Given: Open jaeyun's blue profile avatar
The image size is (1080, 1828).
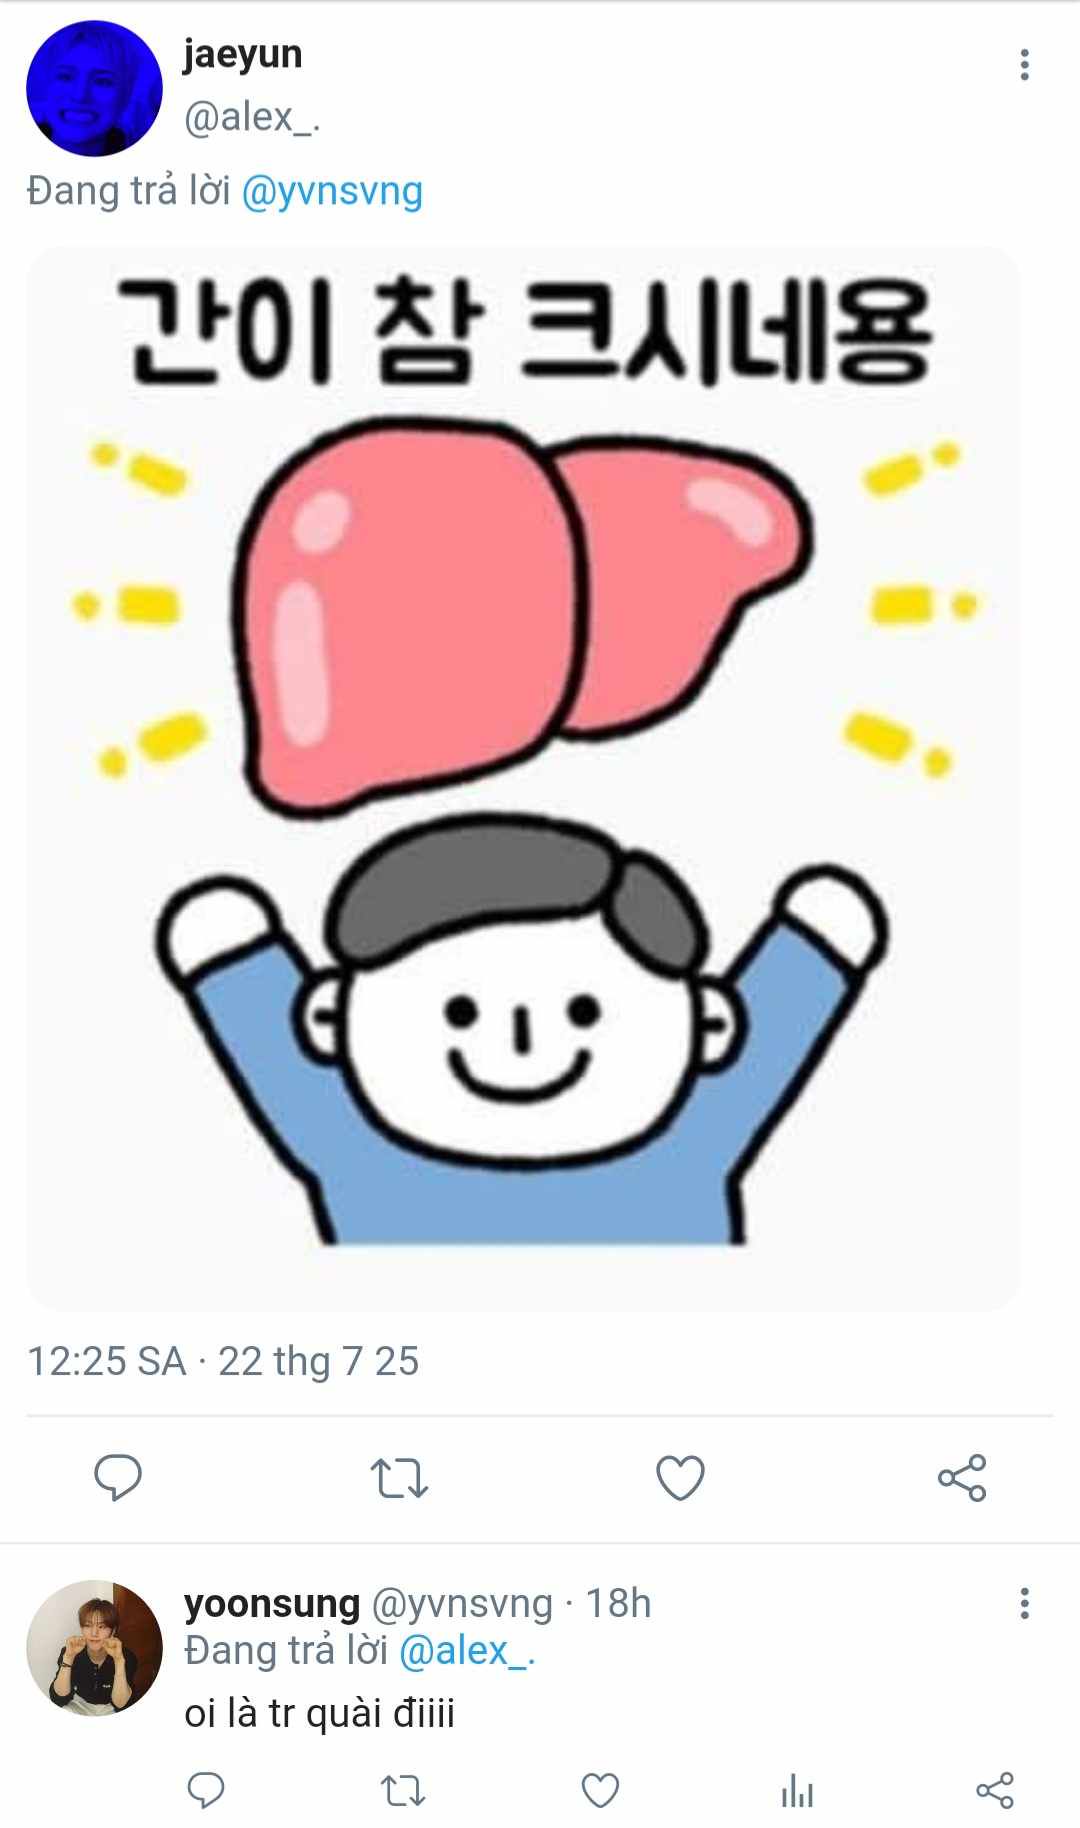Looking at the screenshot, I should (94, 88).
